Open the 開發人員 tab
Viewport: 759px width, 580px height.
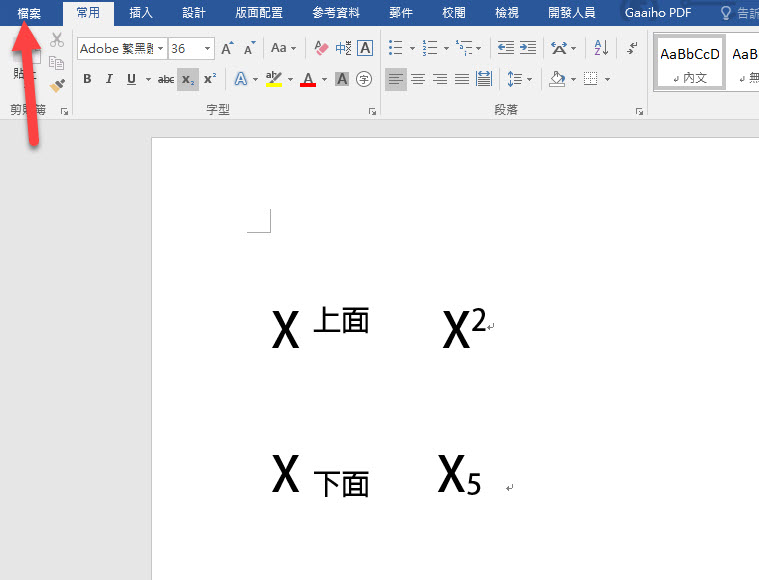[x=572, y=13]
